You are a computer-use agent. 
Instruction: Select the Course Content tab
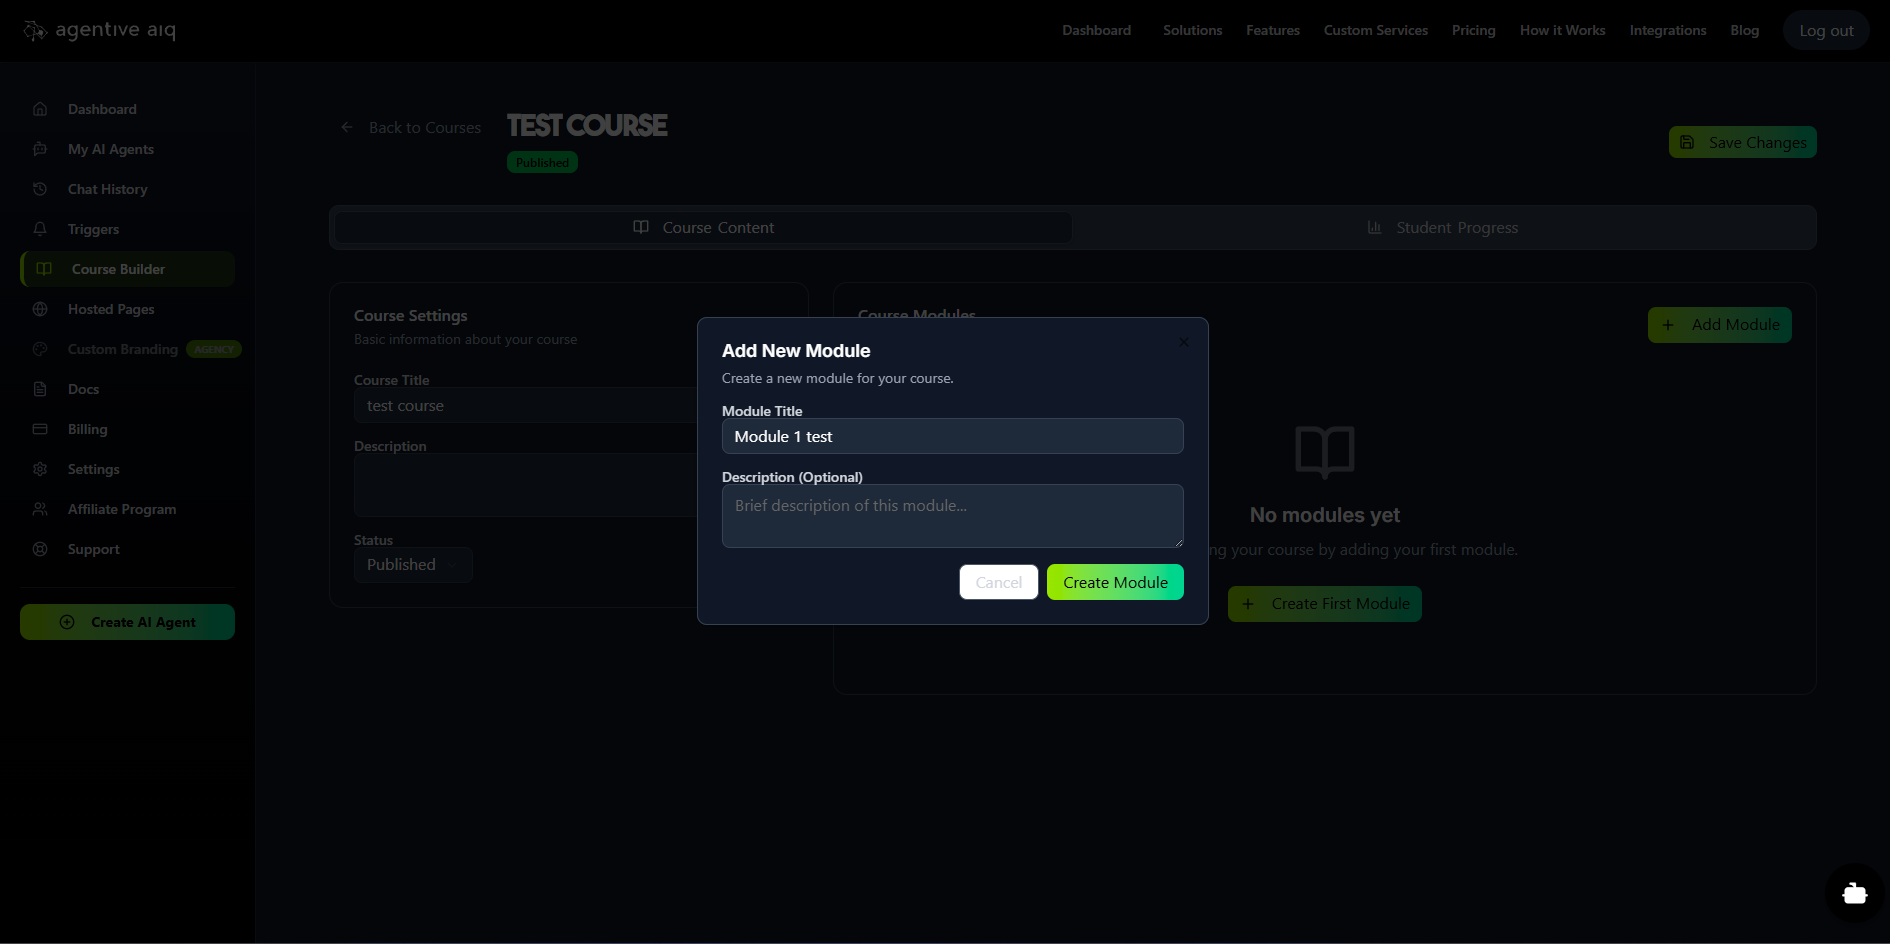[x=703, y=228]
